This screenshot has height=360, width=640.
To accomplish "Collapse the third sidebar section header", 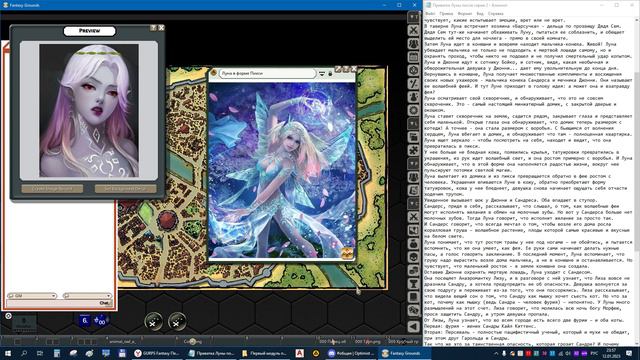I will point(413,164).
